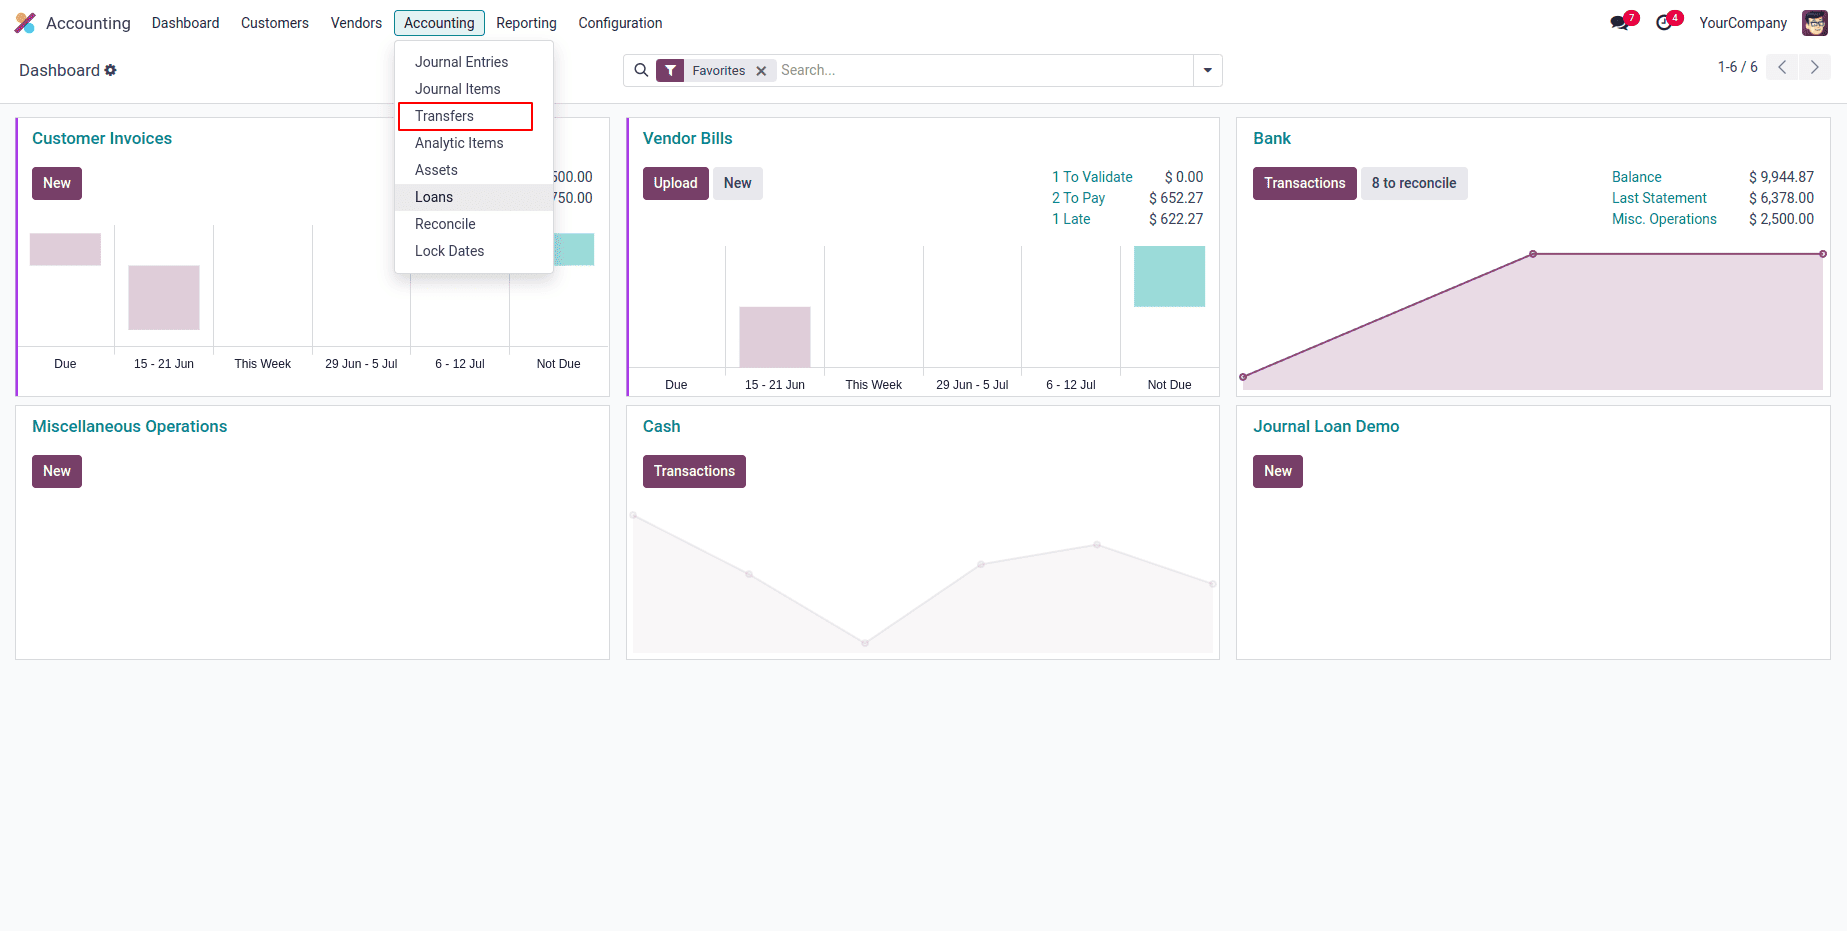1847x931 pixels.
Task: Click the magnifier icon in the search bar
Action: (x=641, y=70)
